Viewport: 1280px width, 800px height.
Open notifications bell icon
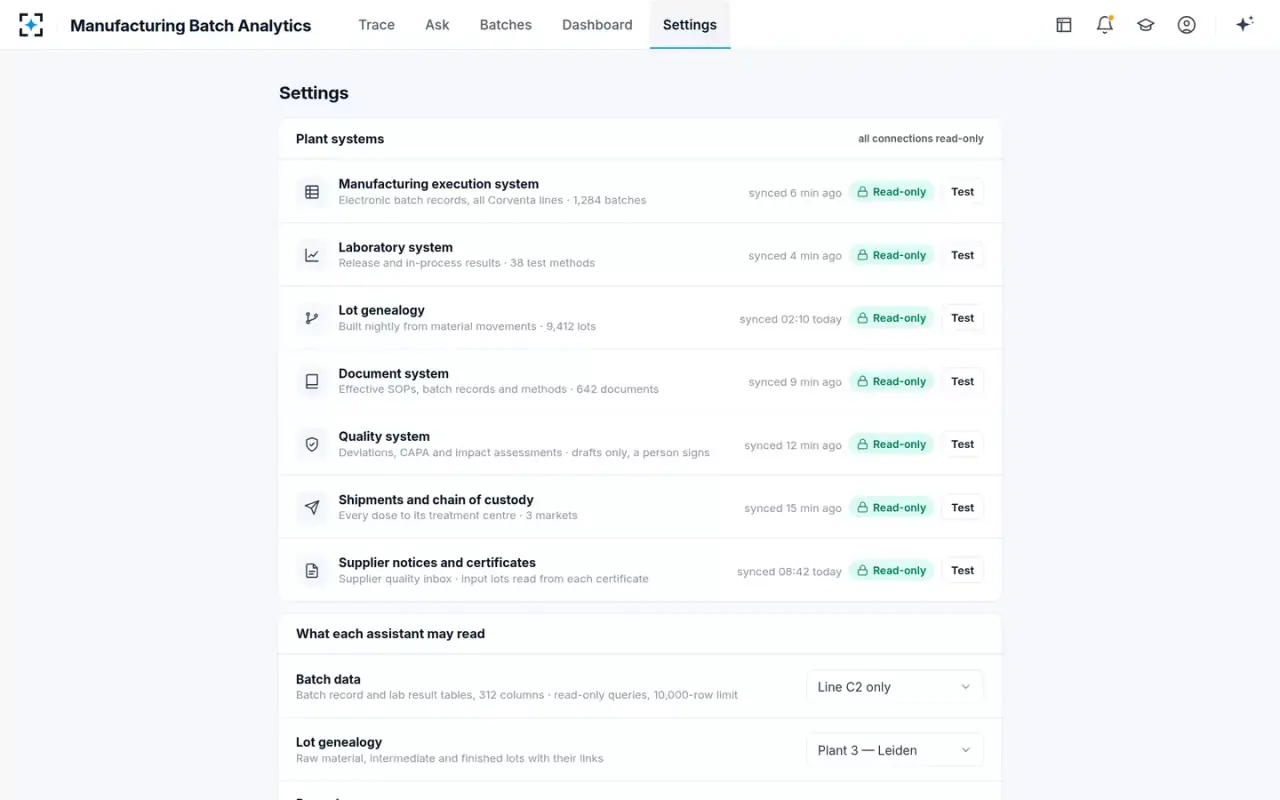click(x=1105, y=25)
